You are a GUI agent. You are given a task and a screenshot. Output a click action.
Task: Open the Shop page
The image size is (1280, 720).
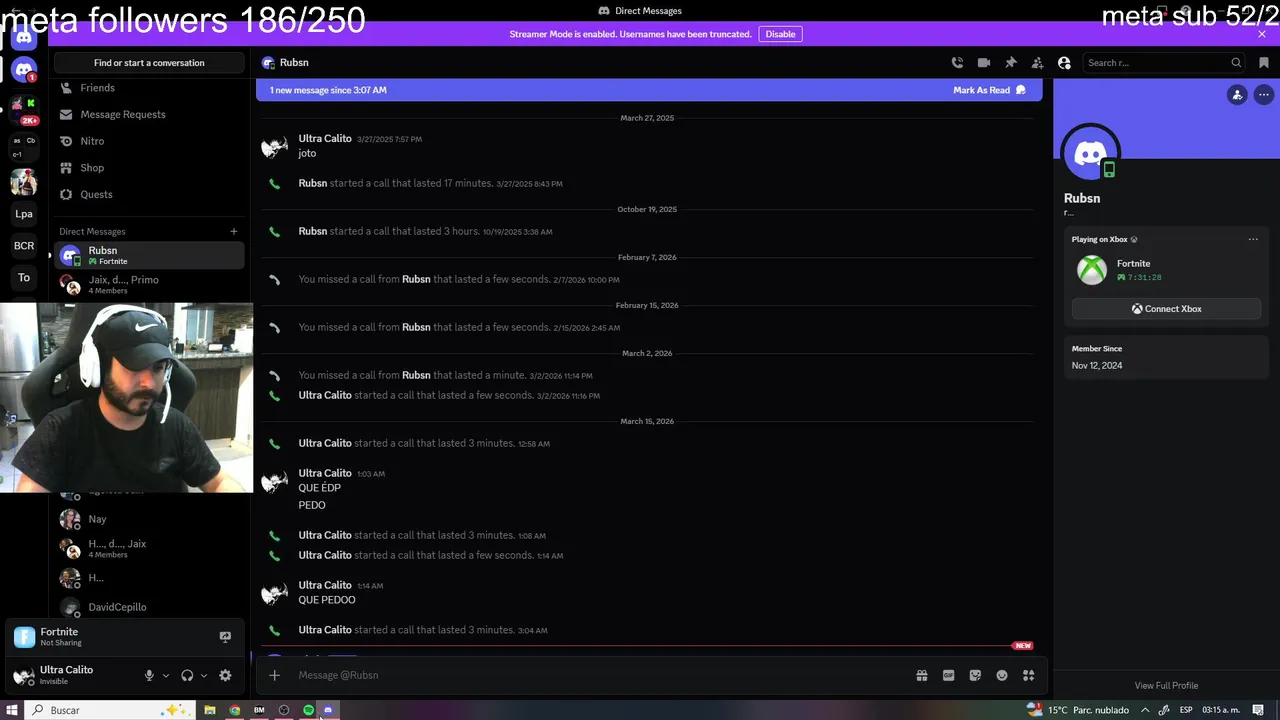149,168
